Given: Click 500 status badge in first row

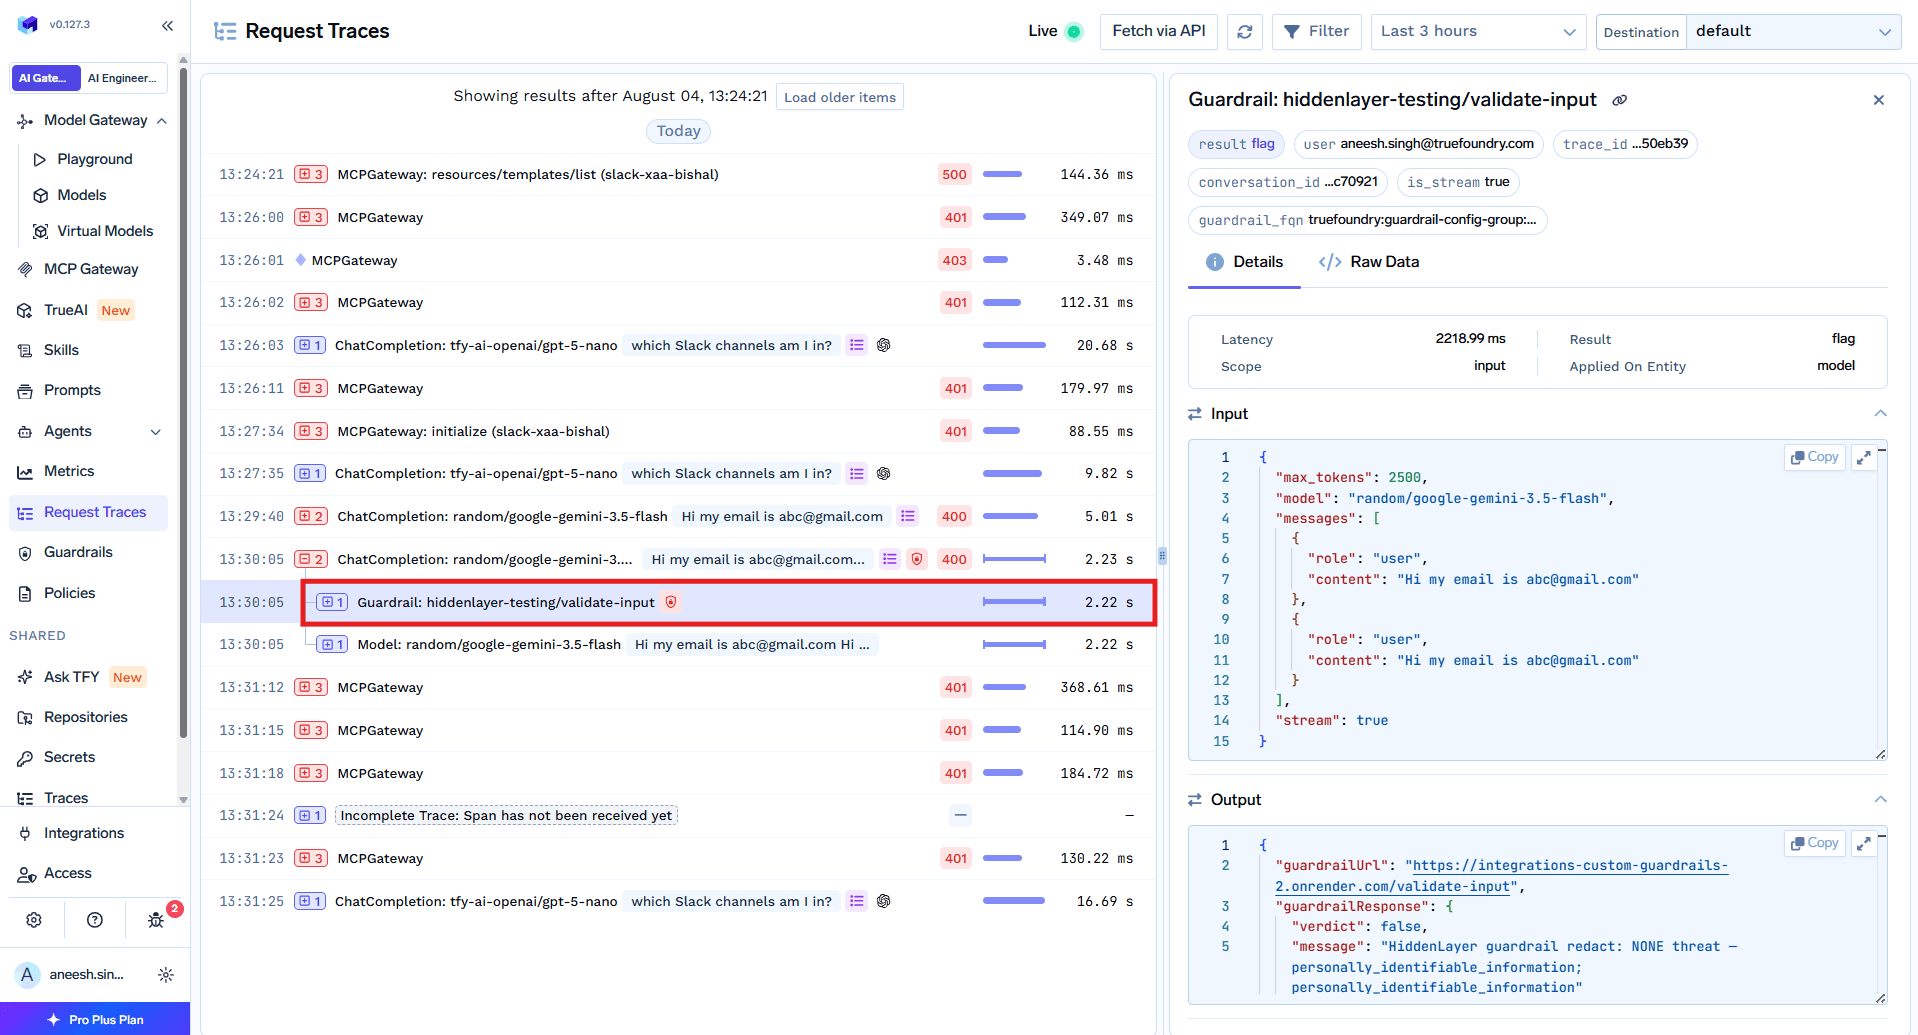Looking at the screenshot, I should [x=954, y=174].
